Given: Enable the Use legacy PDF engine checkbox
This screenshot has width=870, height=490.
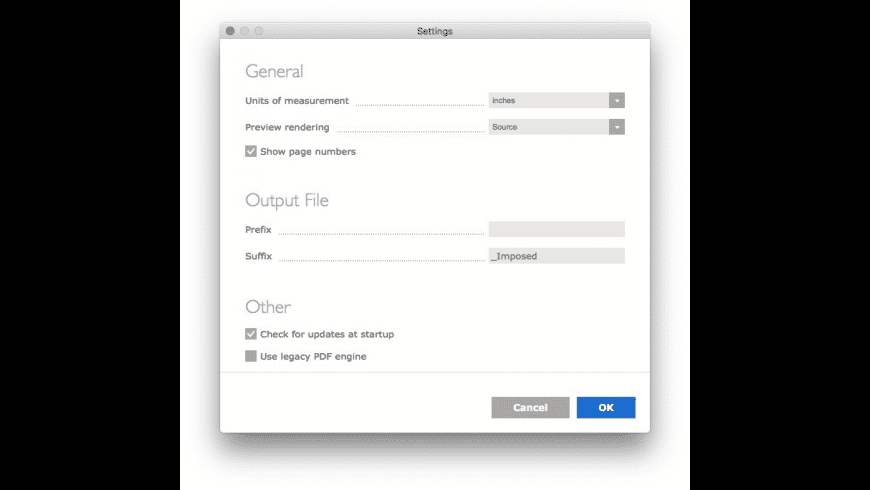Looking at the screenshot, I should pyautogui.click(x=251, y=356).
